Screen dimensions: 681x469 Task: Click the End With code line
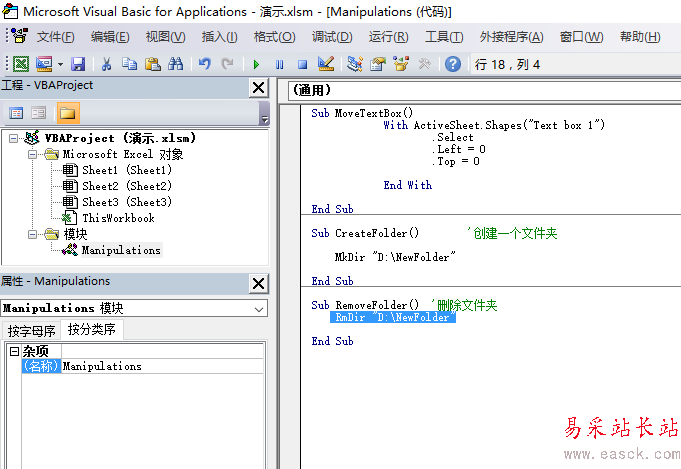pos(407,185)
